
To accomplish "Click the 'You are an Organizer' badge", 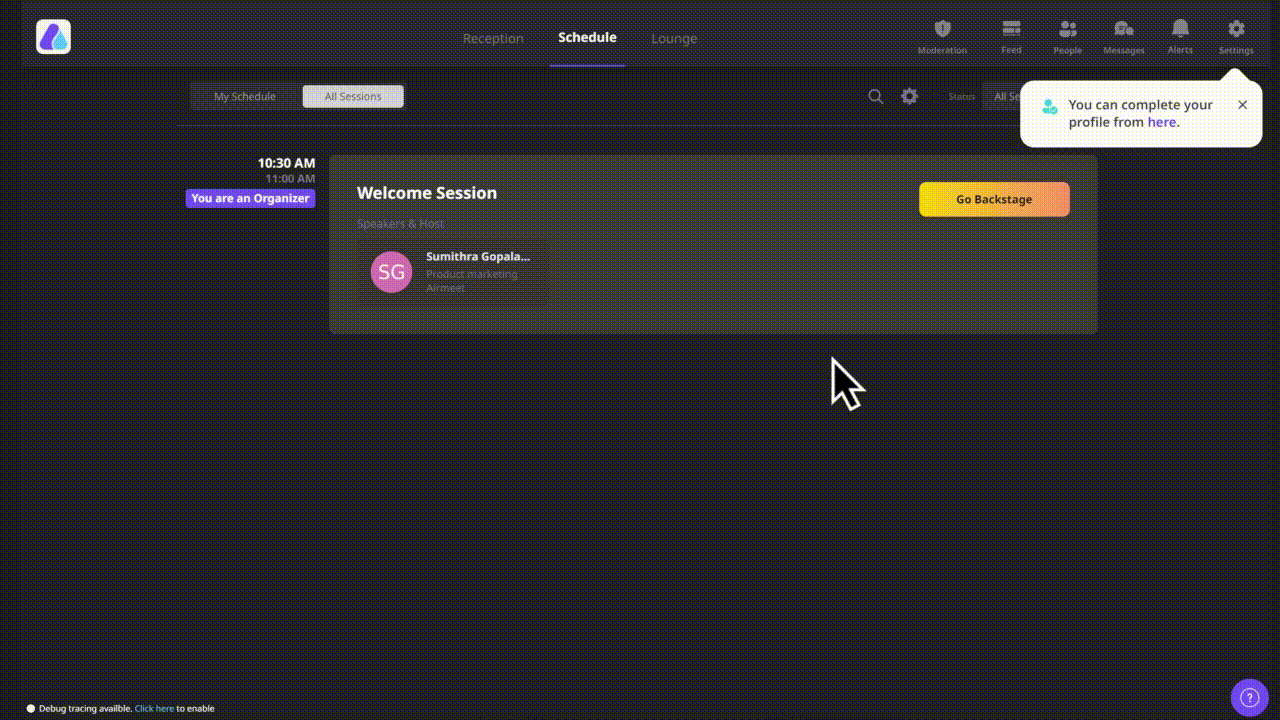I will 250,198.
